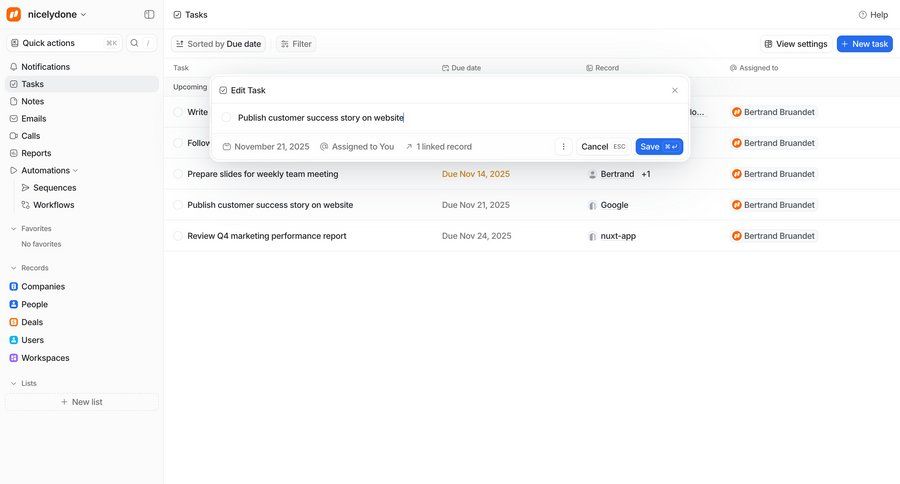Open View settings

pos(796,44)
